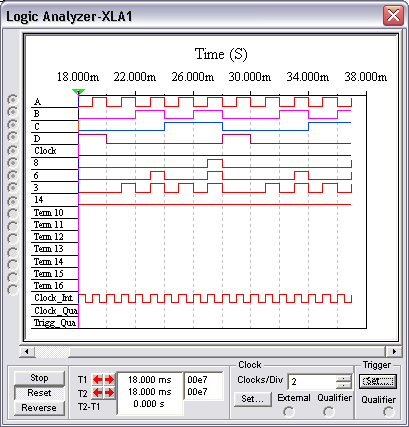Click scrollbar right arrow
The image size is (409, 427).
click(394, 351)
